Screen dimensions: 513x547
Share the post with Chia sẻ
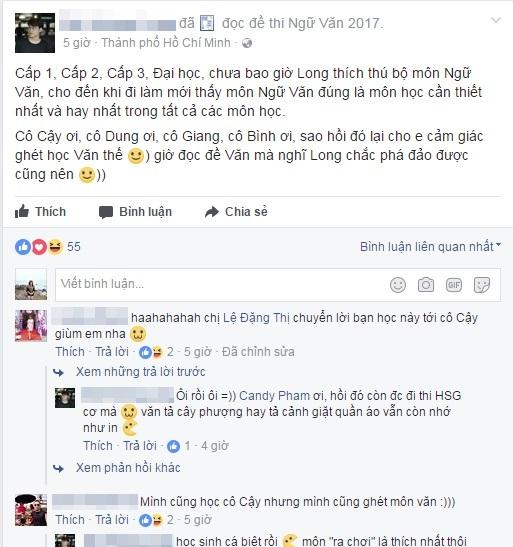[x=236, y=212]
